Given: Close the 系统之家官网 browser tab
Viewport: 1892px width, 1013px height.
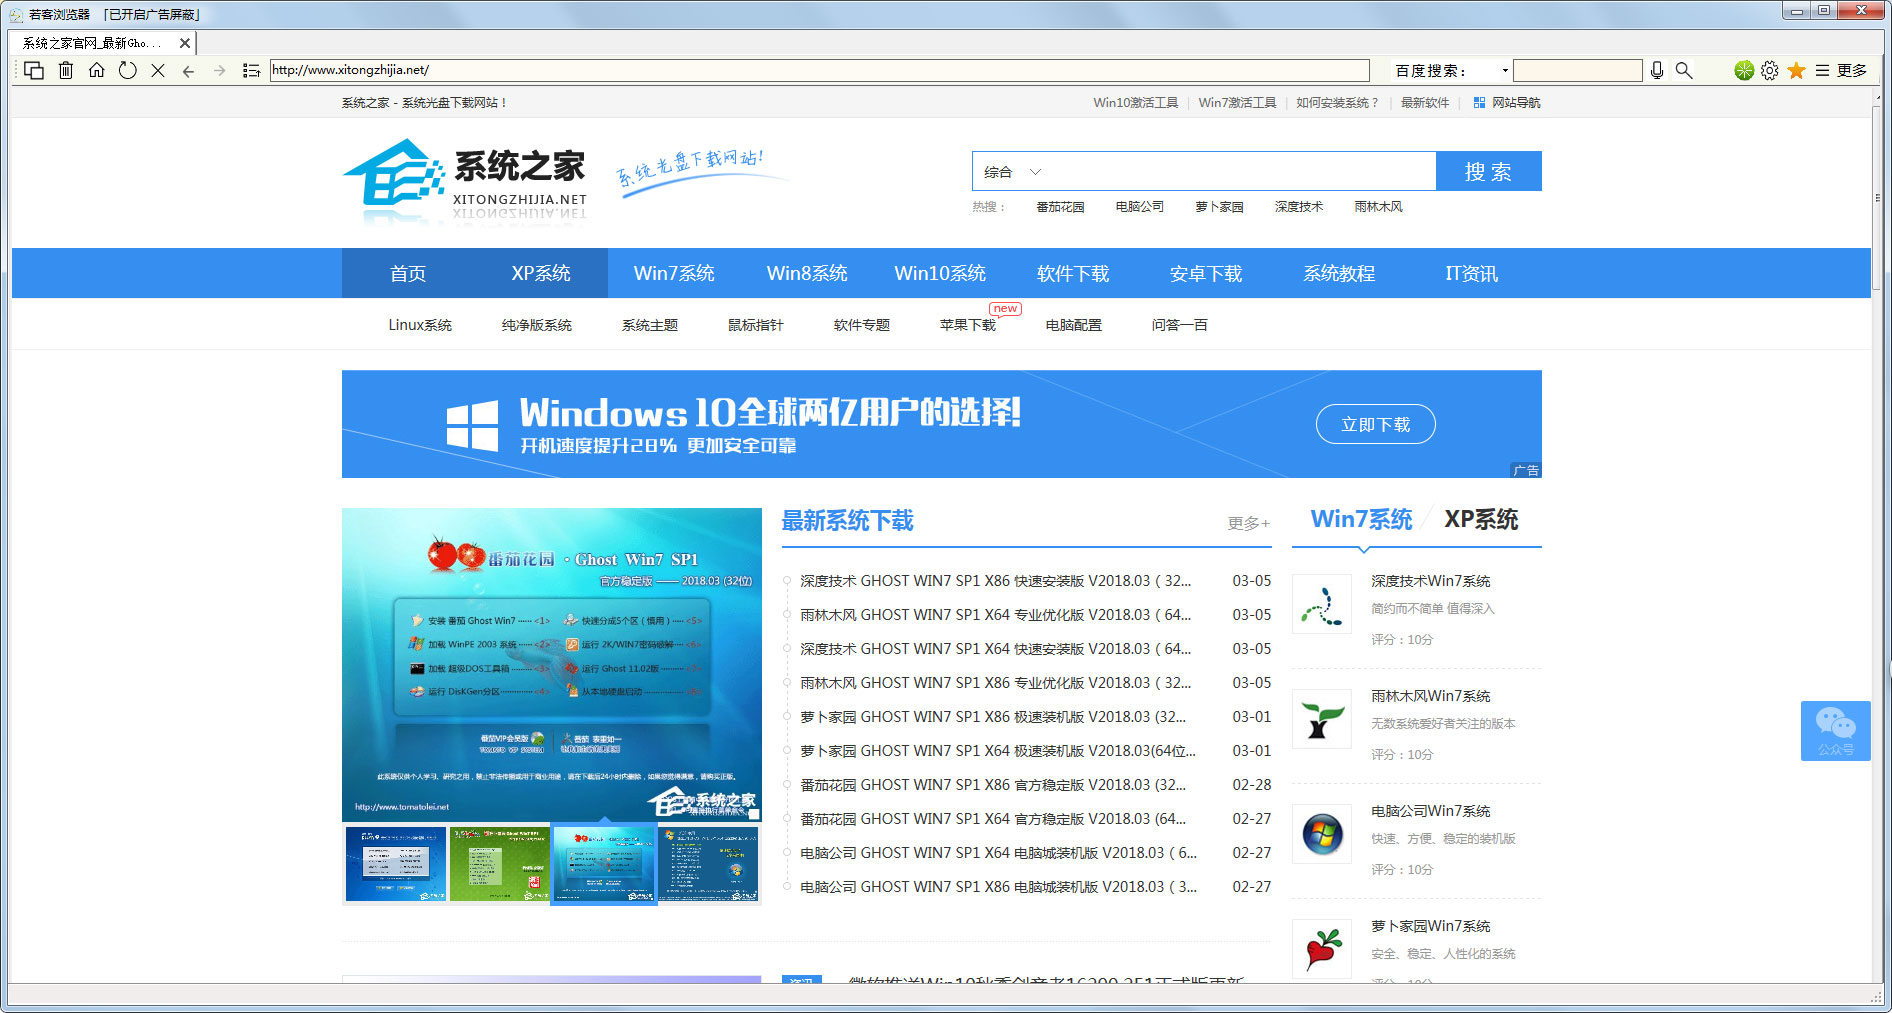Looking at the screenshot, I should click(185, 43).
